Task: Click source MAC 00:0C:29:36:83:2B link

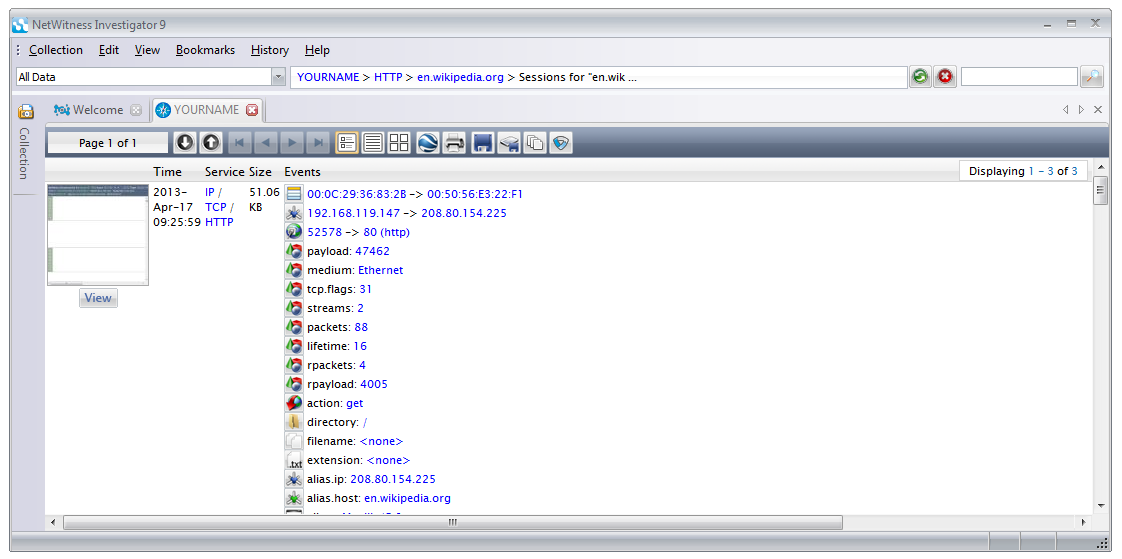Action: 356,194
